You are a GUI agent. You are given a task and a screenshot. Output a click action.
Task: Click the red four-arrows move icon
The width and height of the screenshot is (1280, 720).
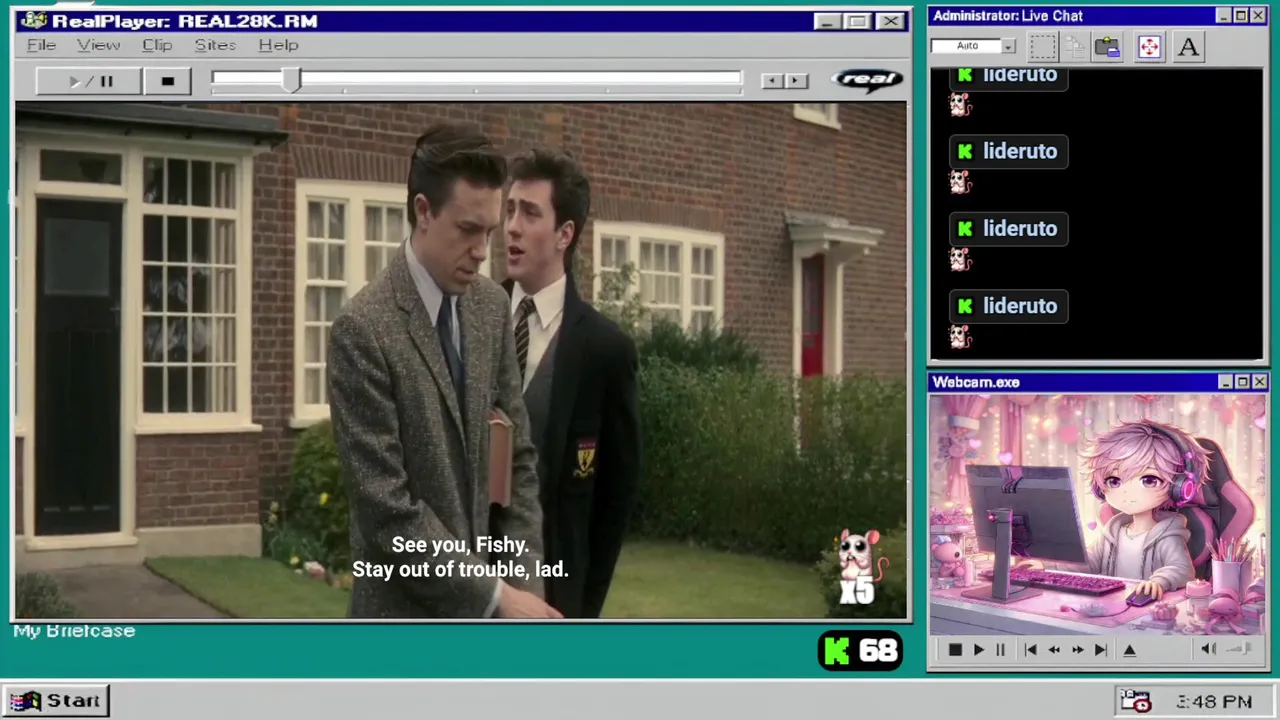pos(1149,46)
